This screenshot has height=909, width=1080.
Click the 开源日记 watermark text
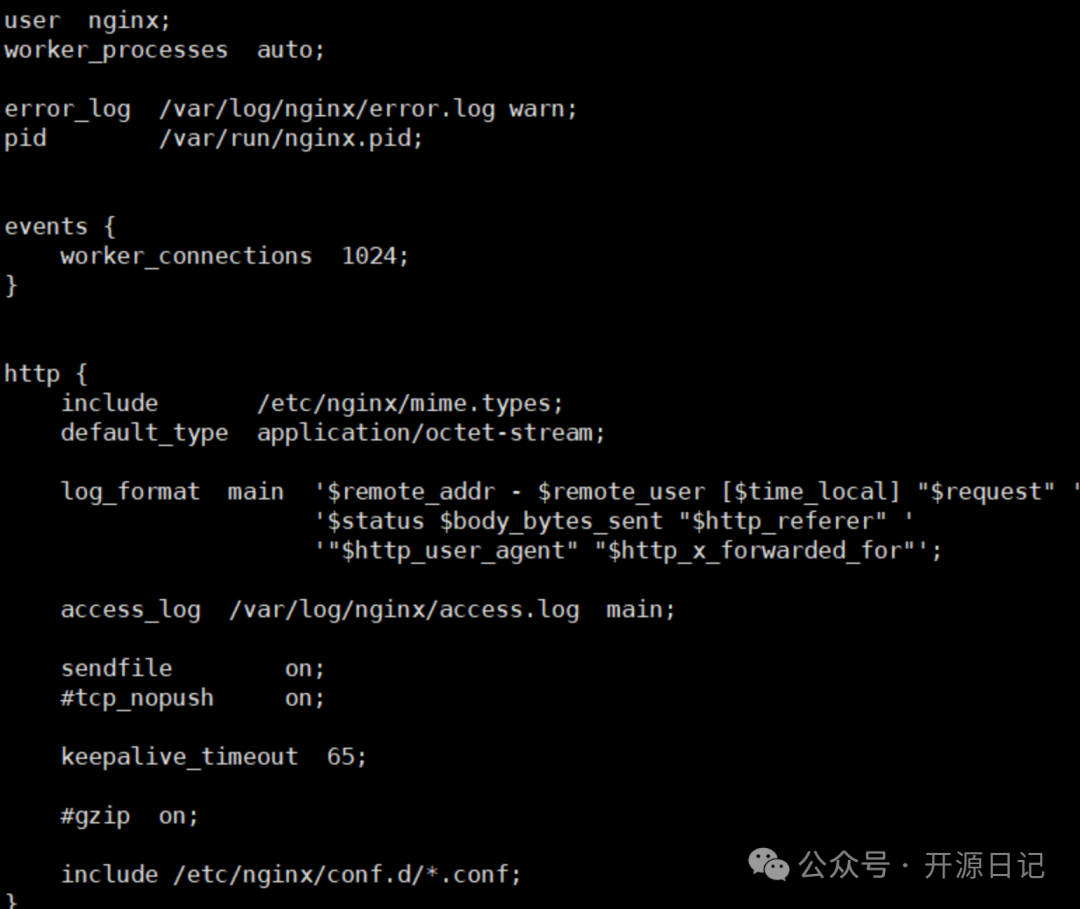click(x=984, y=865)
